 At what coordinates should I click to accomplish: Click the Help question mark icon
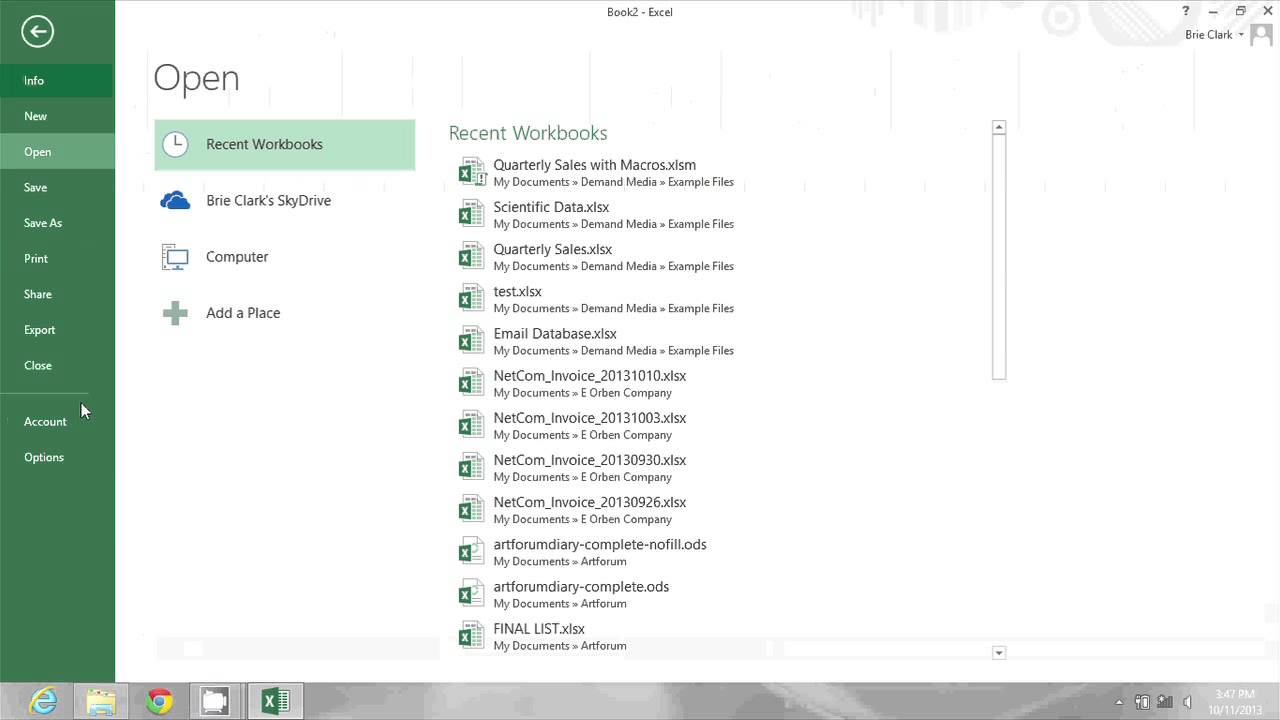1186,11
